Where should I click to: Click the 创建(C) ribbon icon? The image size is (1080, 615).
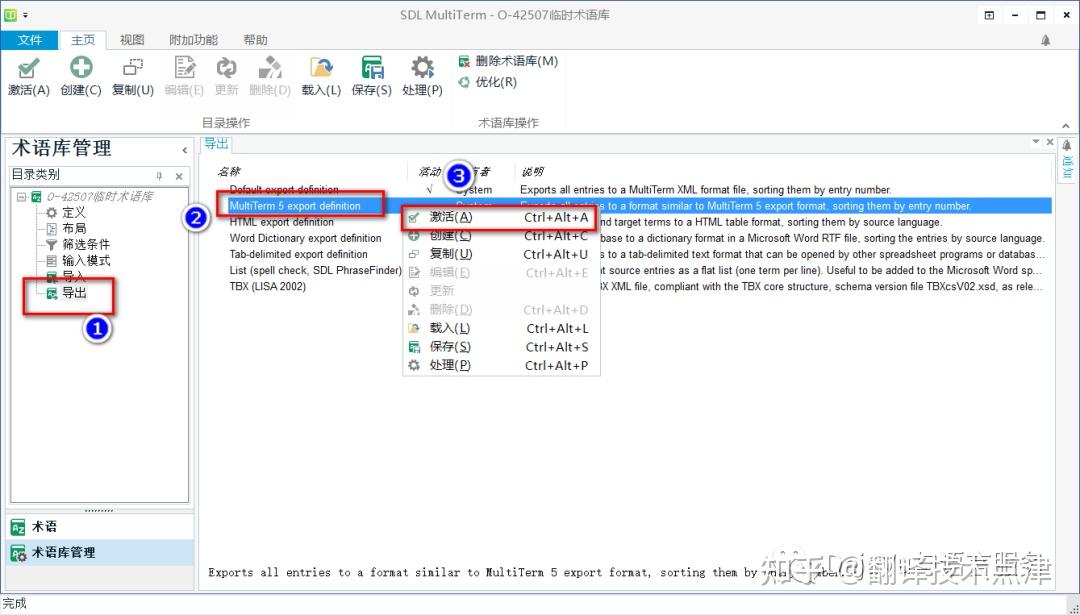[80, 75]
